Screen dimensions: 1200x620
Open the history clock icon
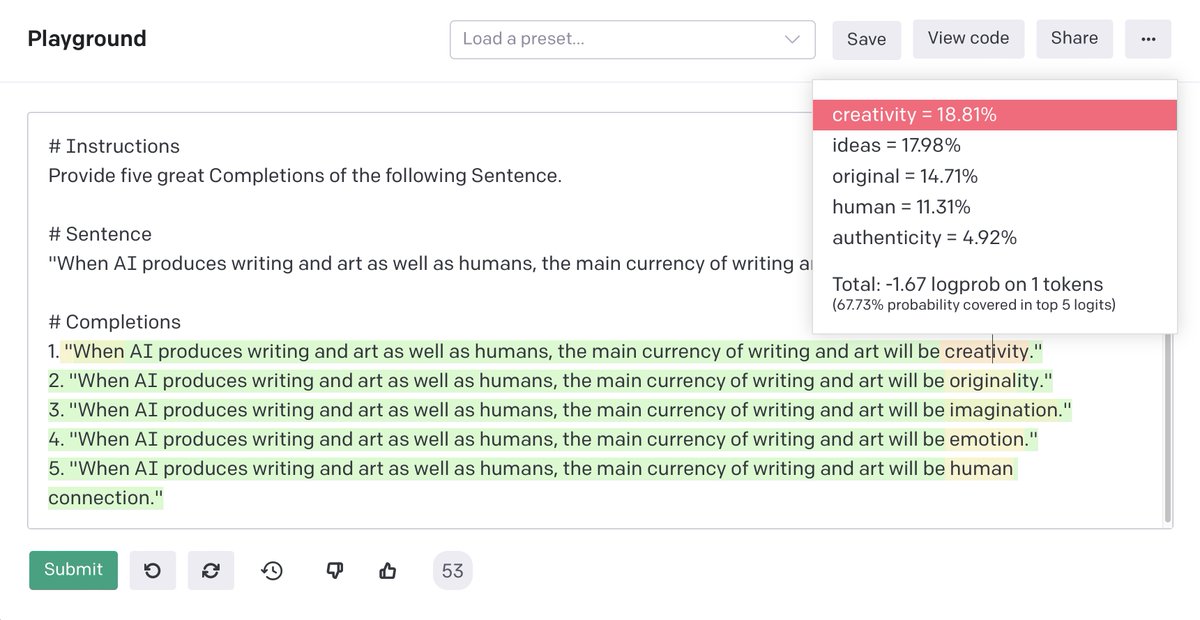(x=272, y=570)
